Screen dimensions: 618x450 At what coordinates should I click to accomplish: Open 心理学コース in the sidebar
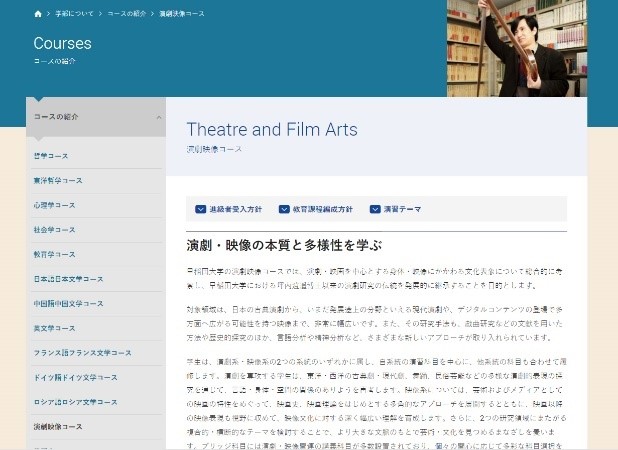pyautogui.click(x=54, y=205)
